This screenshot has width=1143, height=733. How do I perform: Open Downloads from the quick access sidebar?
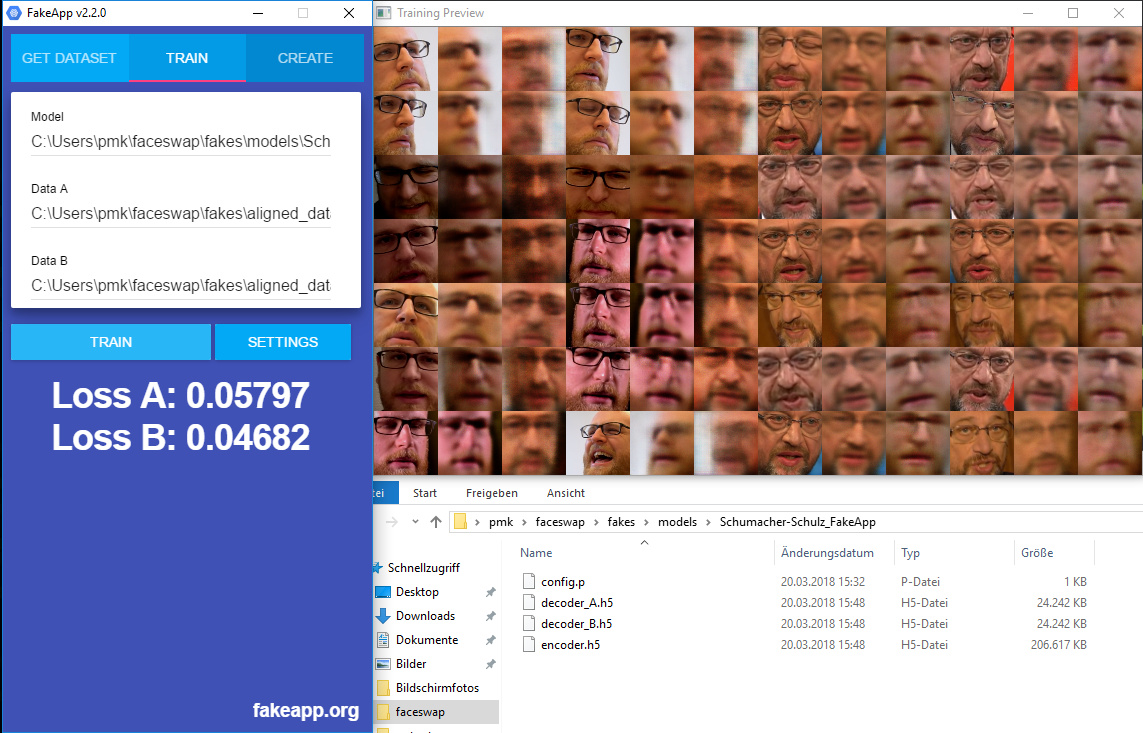pyautogui.click(x=425, y=616)
